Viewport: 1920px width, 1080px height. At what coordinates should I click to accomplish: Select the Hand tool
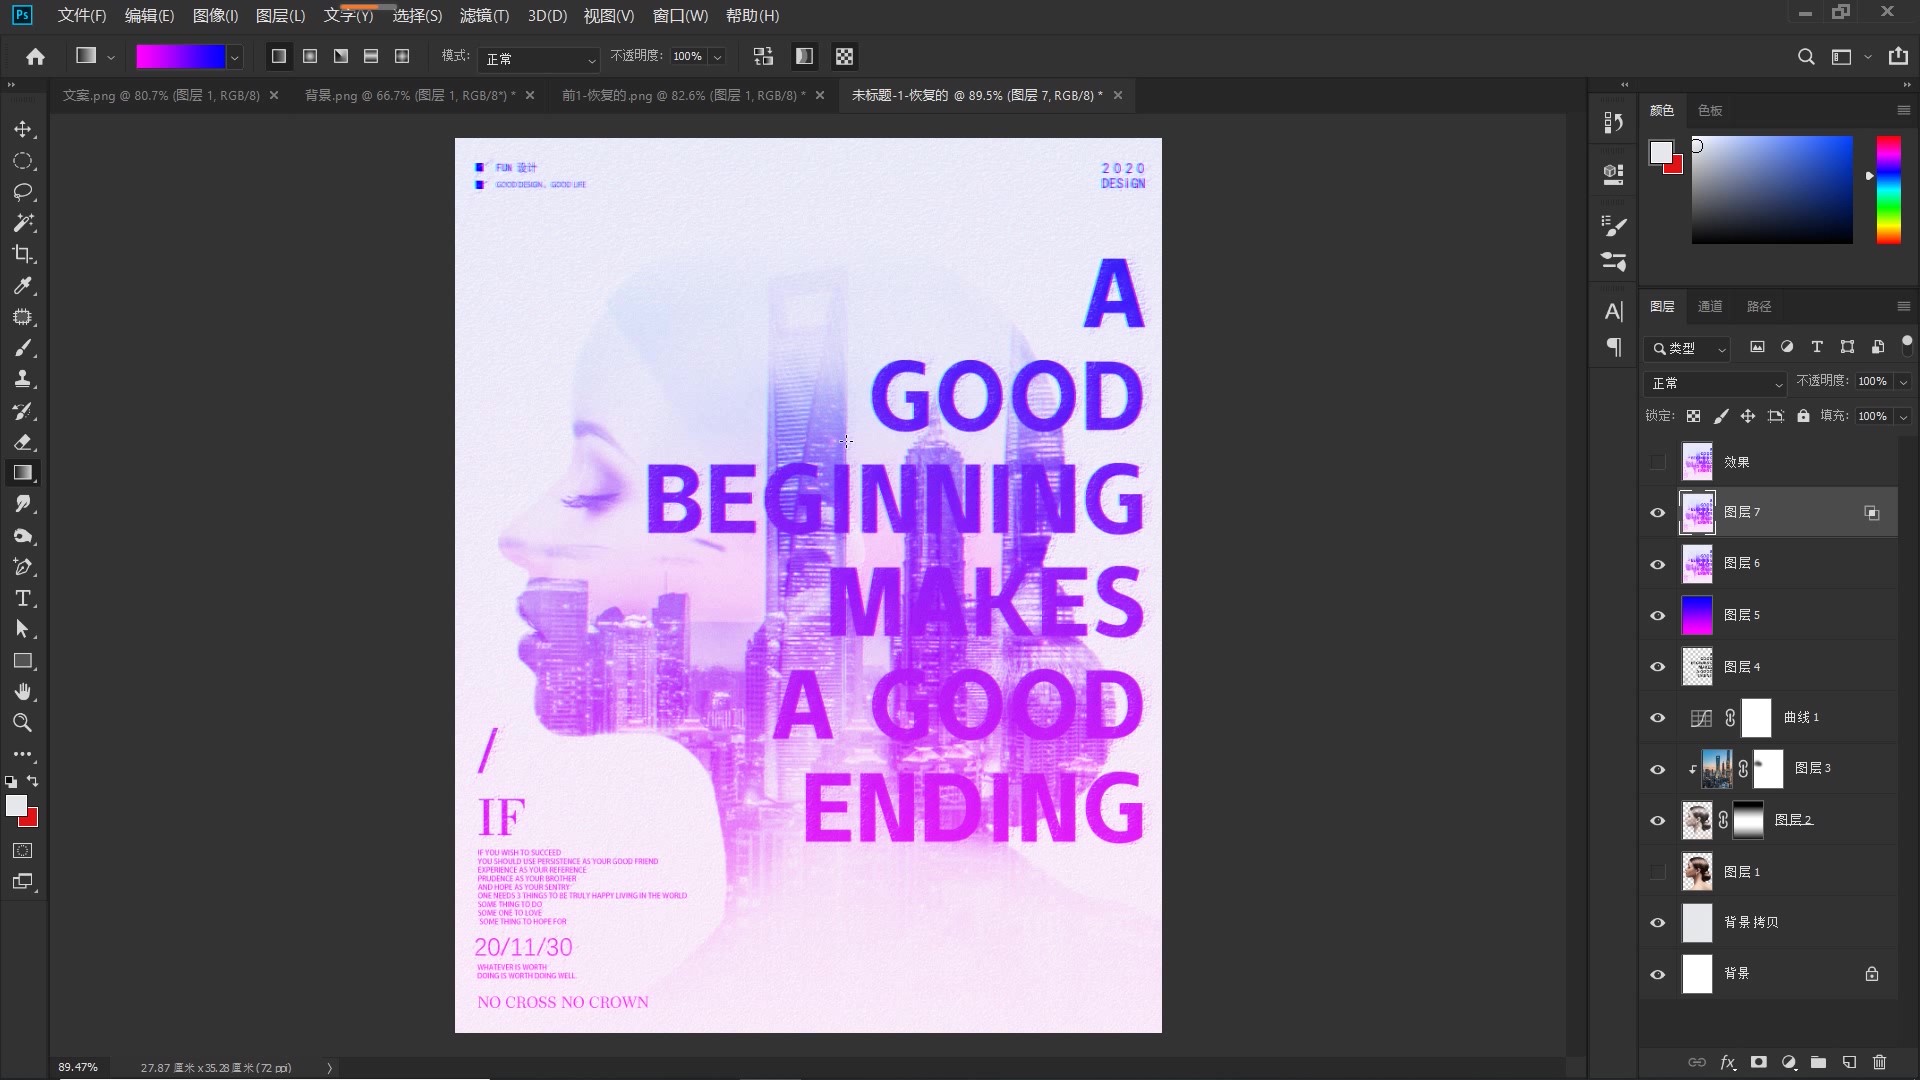(23, 692)
